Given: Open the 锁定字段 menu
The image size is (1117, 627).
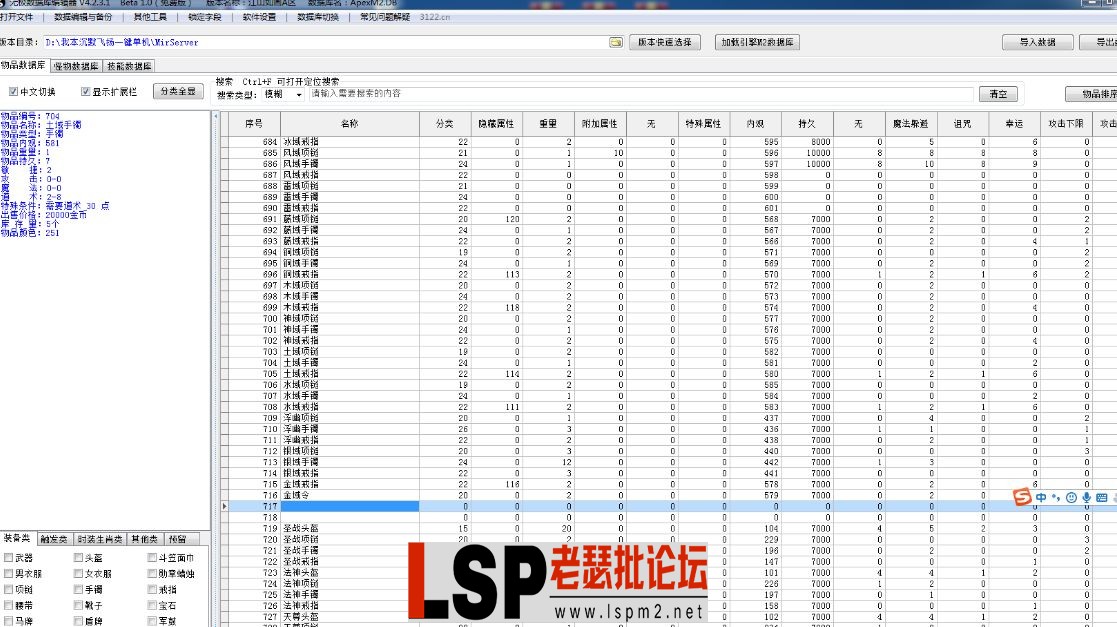Looking at the screenshot, I should point(204,16).
